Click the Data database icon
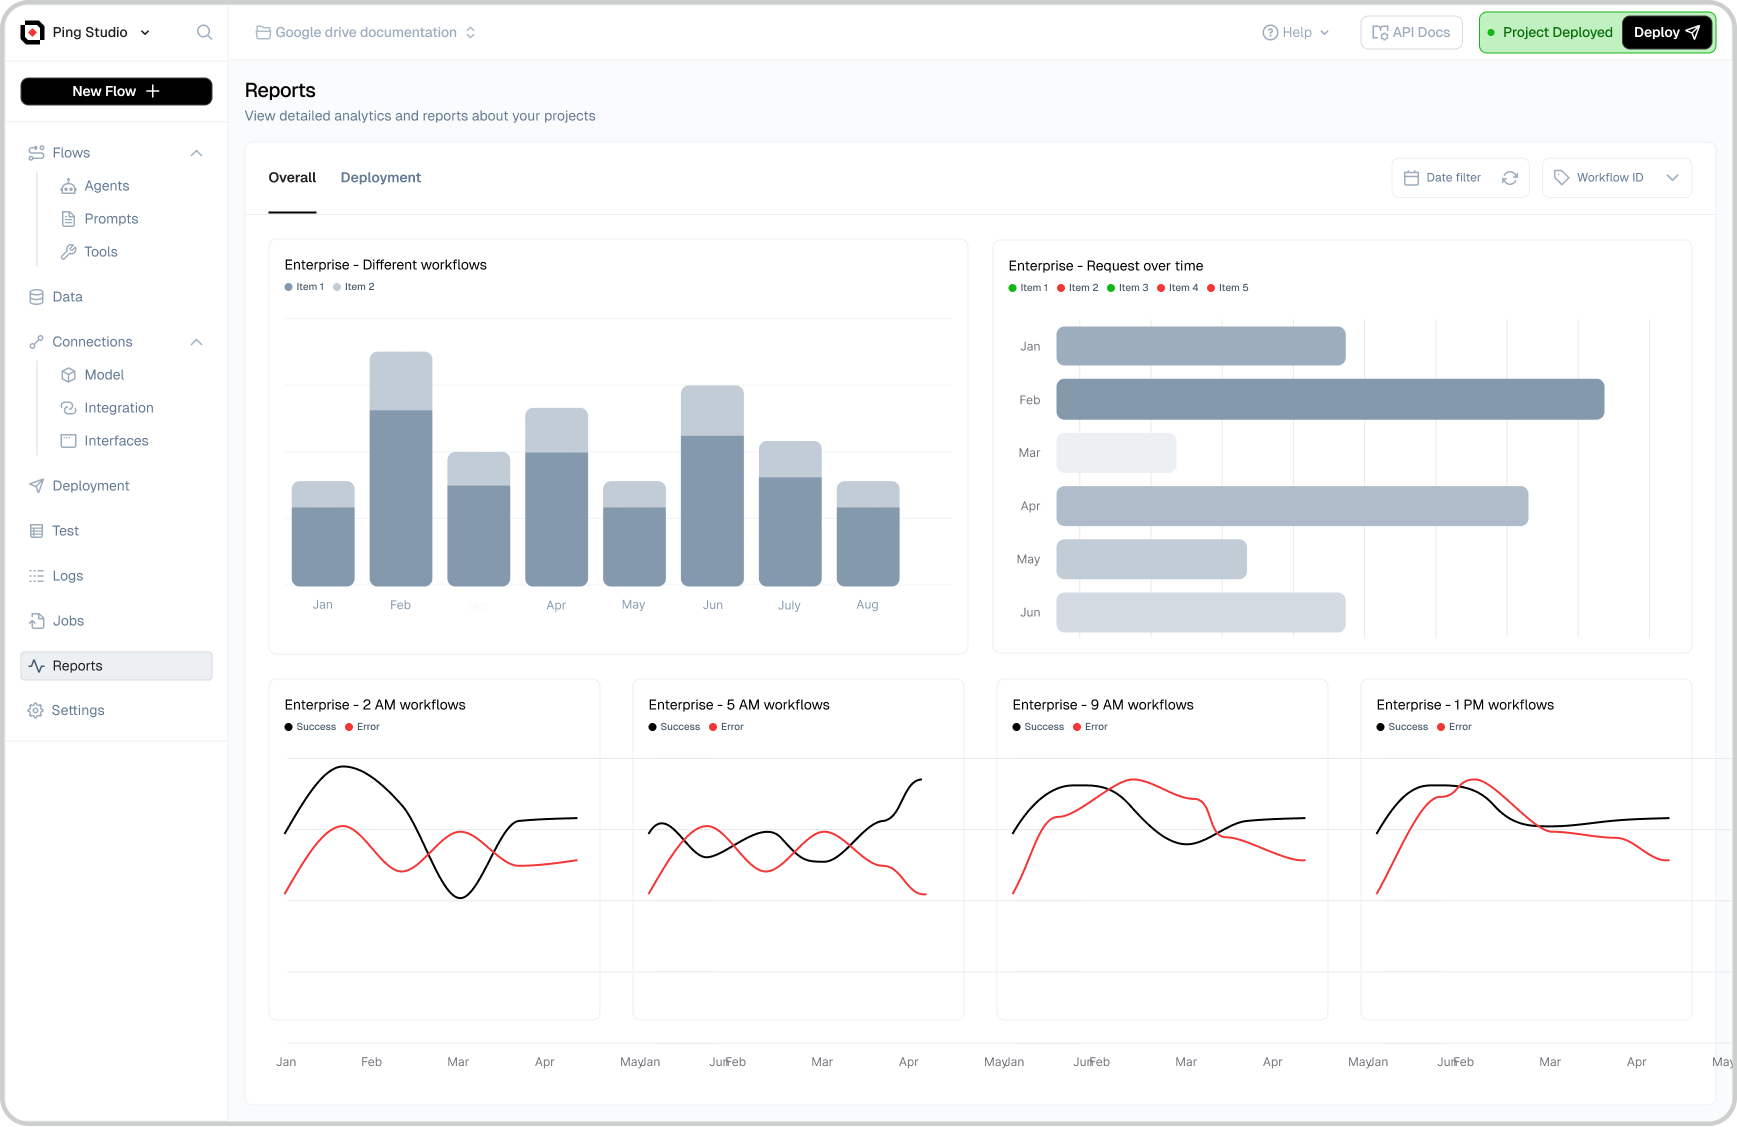 (x=36, y=297)
